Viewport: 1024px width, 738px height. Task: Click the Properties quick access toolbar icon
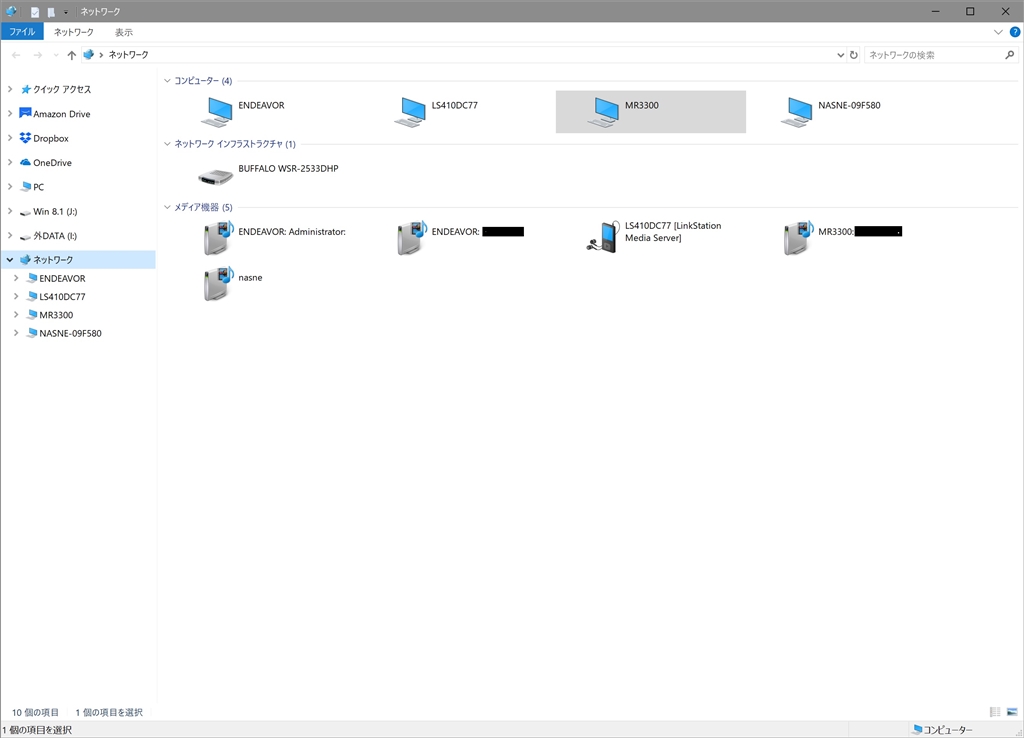click(35, 12)
